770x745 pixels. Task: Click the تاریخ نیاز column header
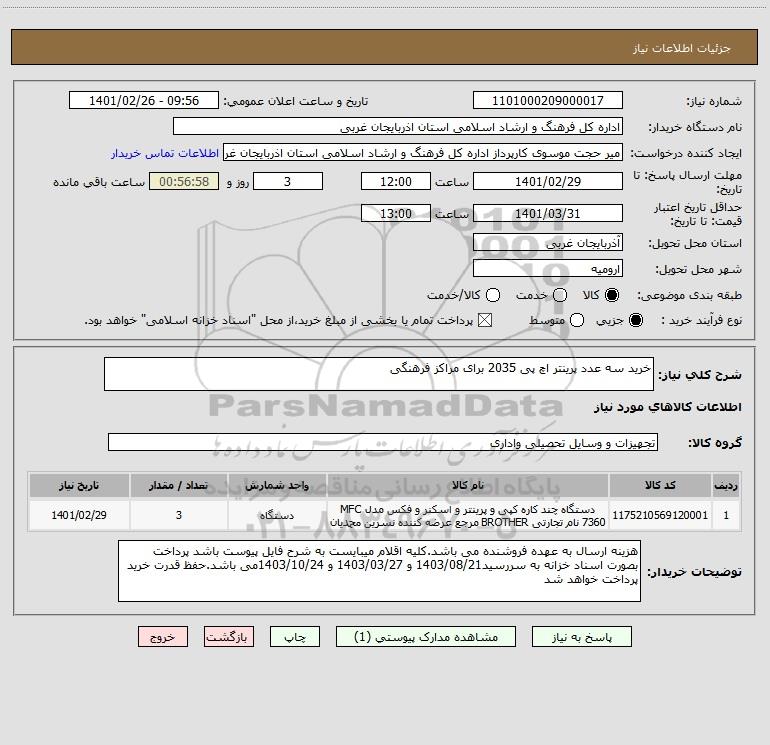pos(79,486)
